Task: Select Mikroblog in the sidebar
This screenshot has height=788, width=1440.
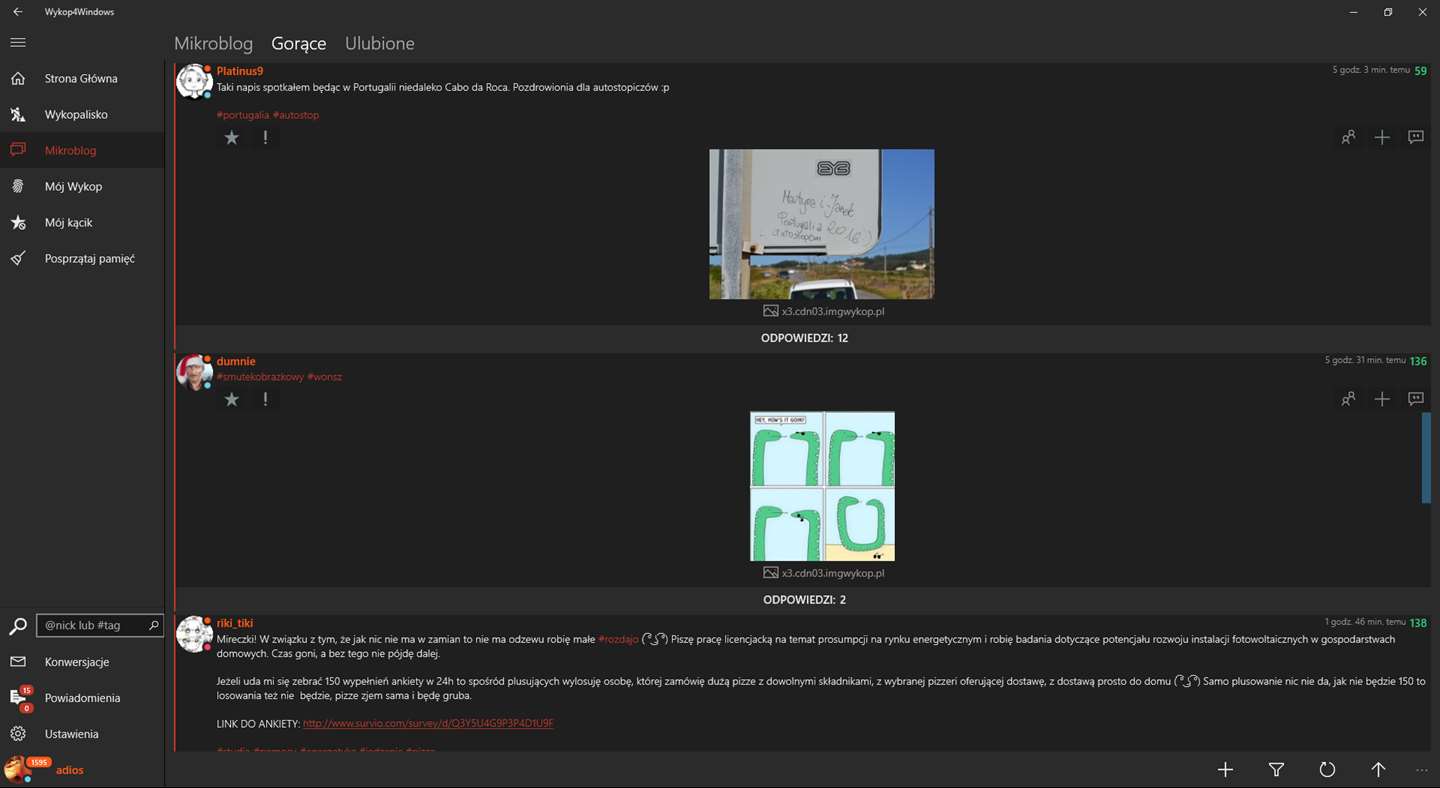Action: [x=82, y=150]
